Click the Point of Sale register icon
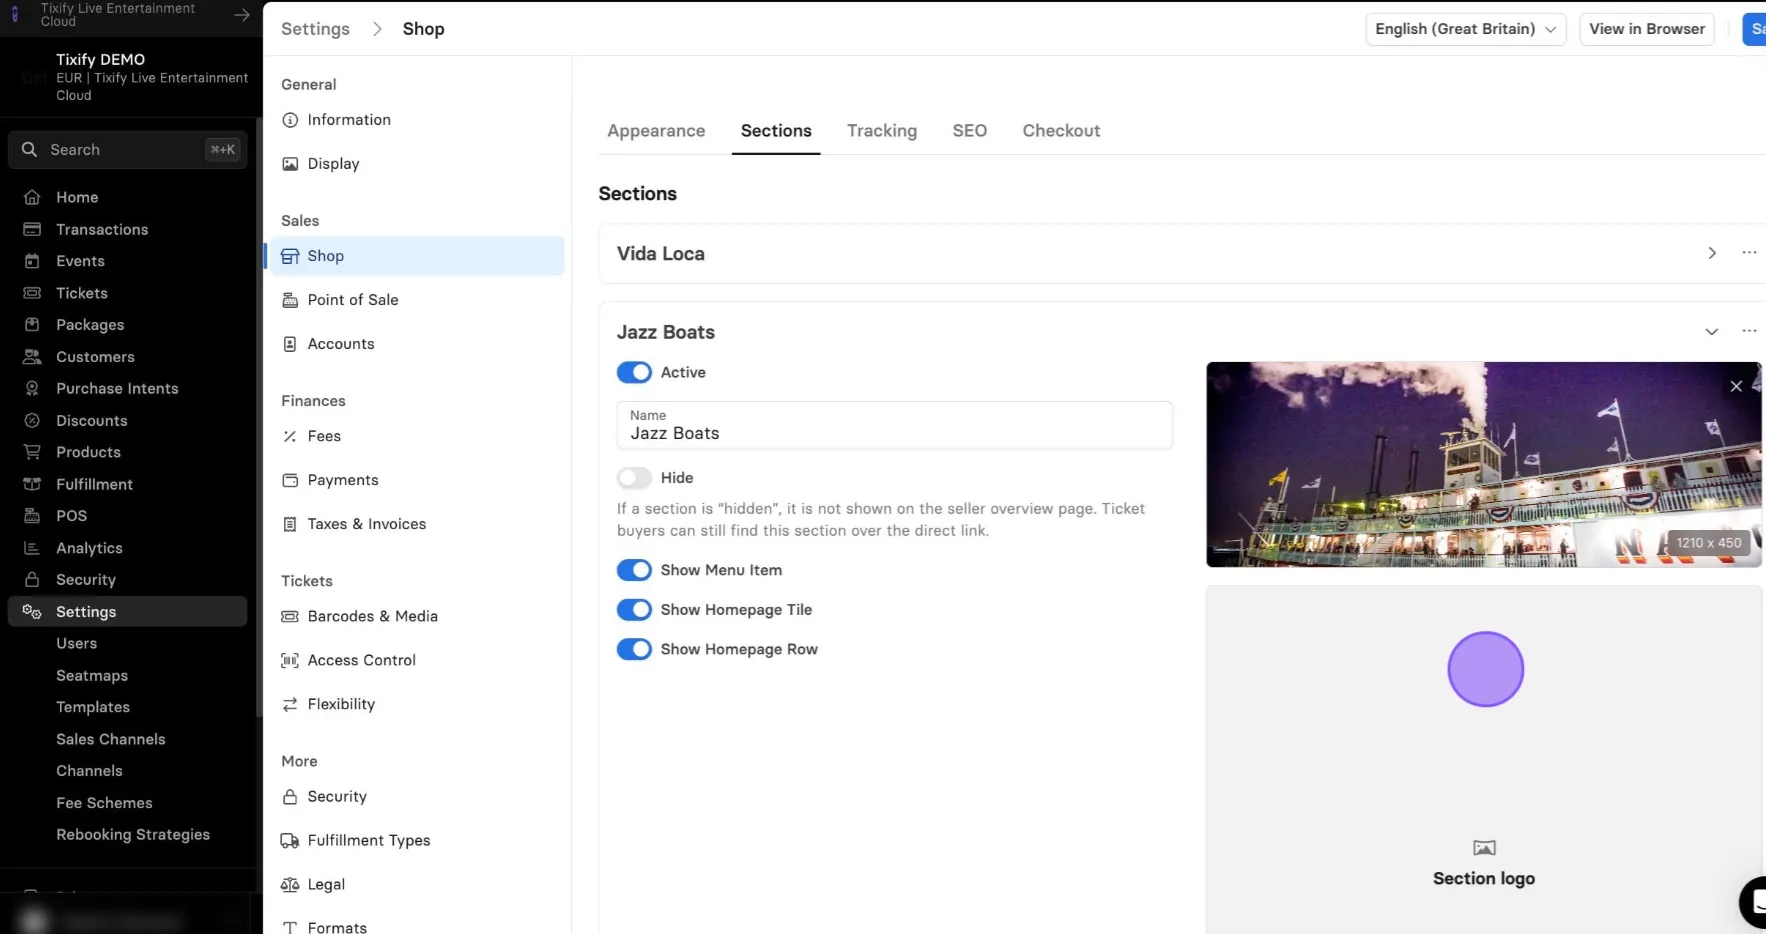This screenshot has width=1766, height=934. coord(290,300)
